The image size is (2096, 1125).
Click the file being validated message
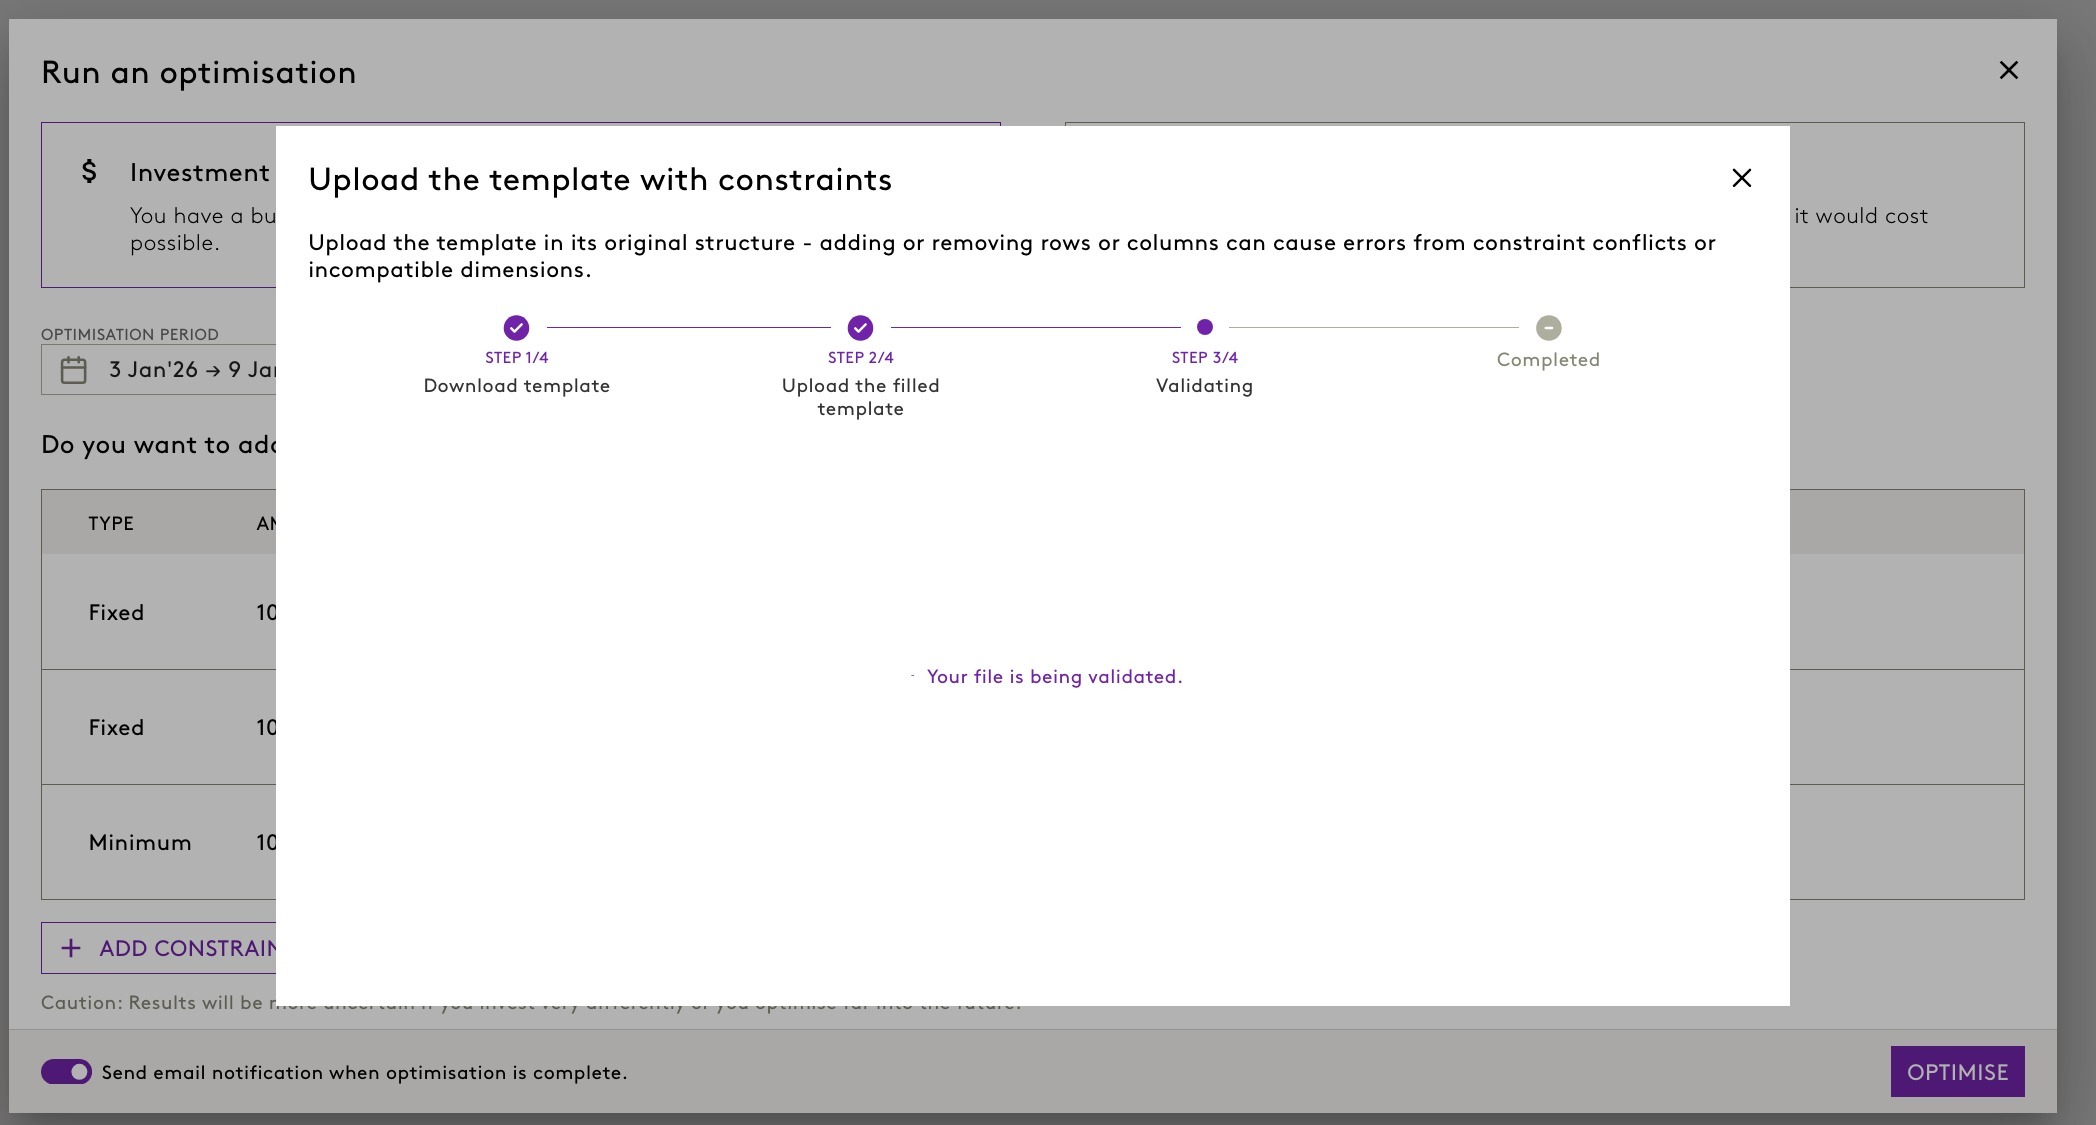(1054, 677)
